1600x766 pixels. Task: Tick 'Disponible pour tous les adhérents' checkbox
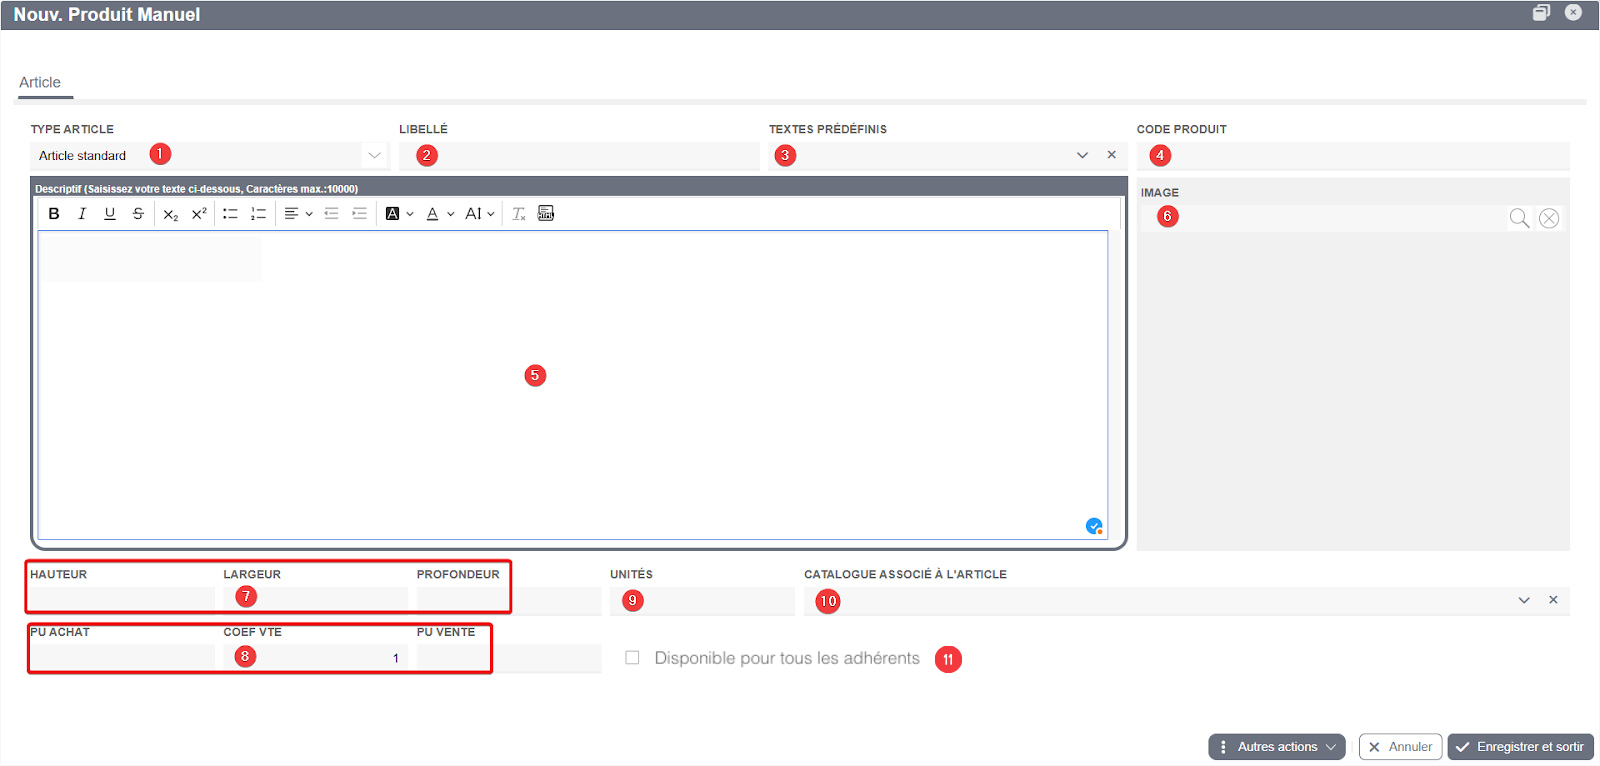[632, 658]
